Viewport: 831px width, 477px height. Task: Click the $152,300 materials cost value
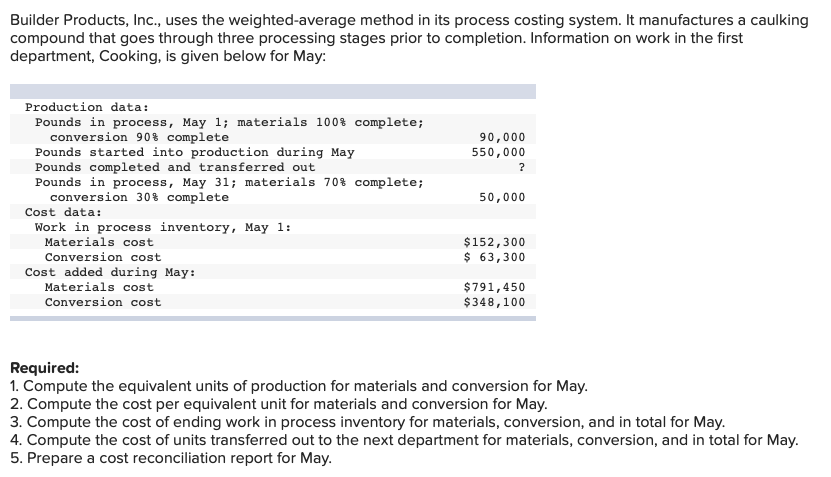click(494, 242)
